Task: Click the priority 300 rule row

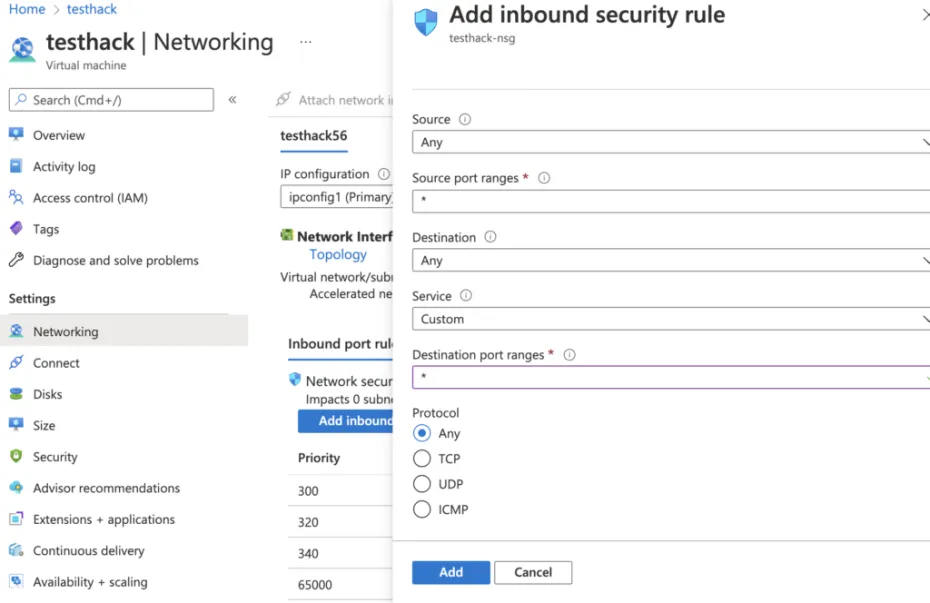Action: pos(340,491)
